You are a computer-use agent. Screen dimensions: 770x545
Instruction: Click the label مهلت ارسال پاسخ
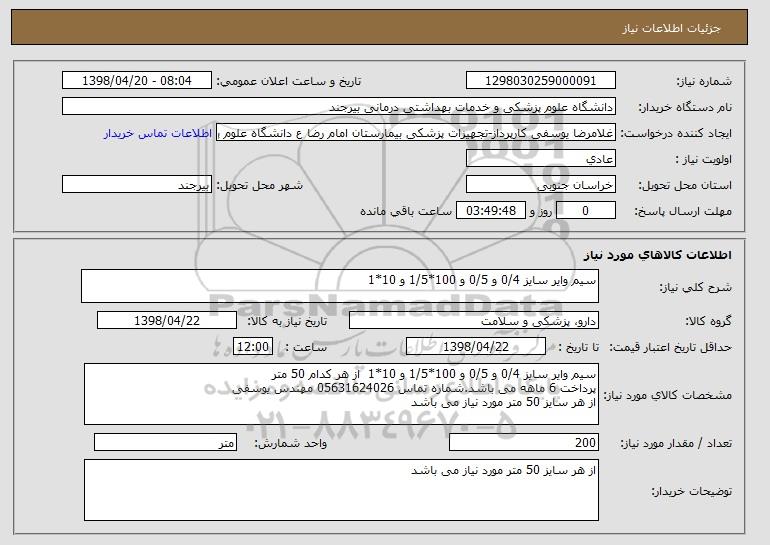coord(683,212)
